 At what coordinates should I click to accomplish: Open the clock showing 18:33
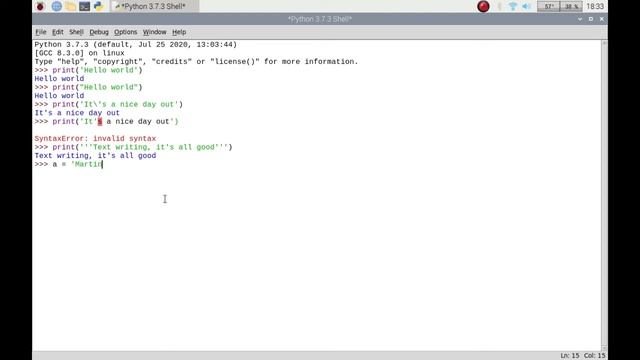click(595, 6)
